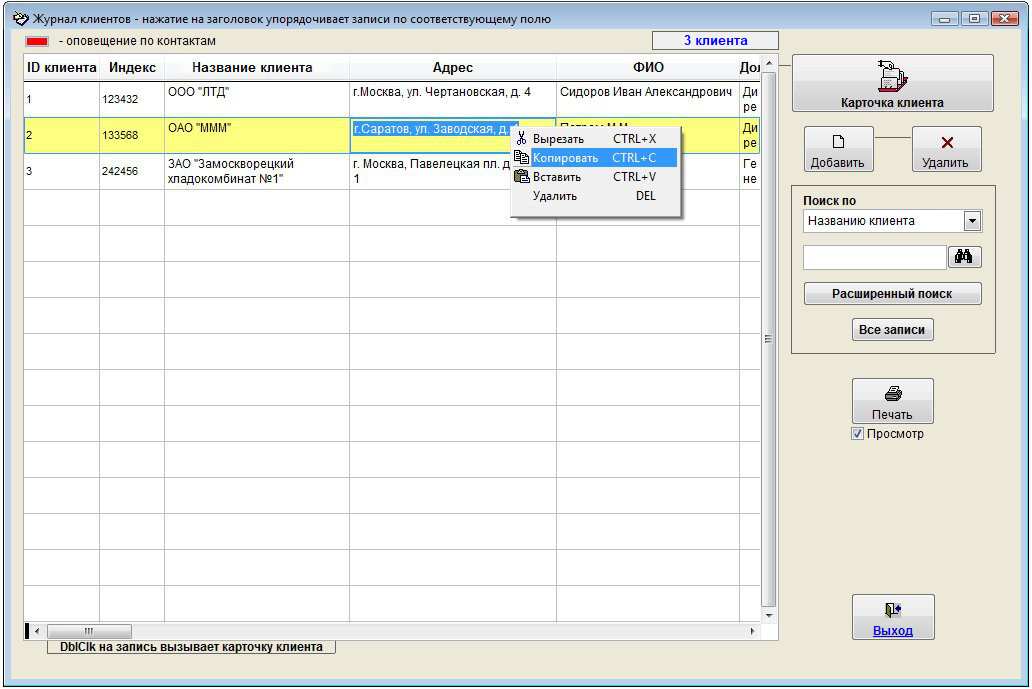This screenshot has width=1032, height=689.
Task: Toggle the Просмотр checkbox
Action: (x=857, y=434)
